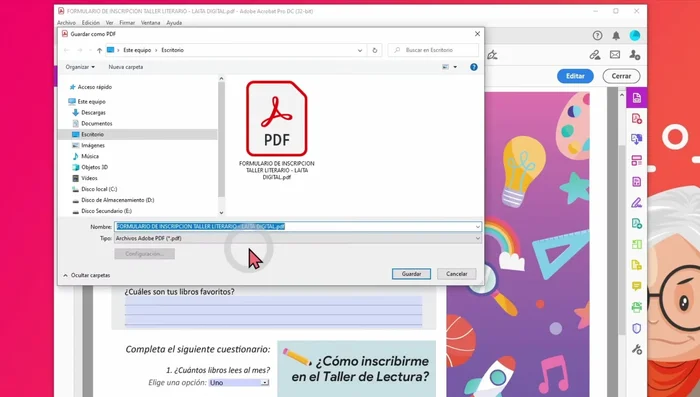
Task: Click the Cancelar button
Action: pyautogui.click(x=457, y=274)
